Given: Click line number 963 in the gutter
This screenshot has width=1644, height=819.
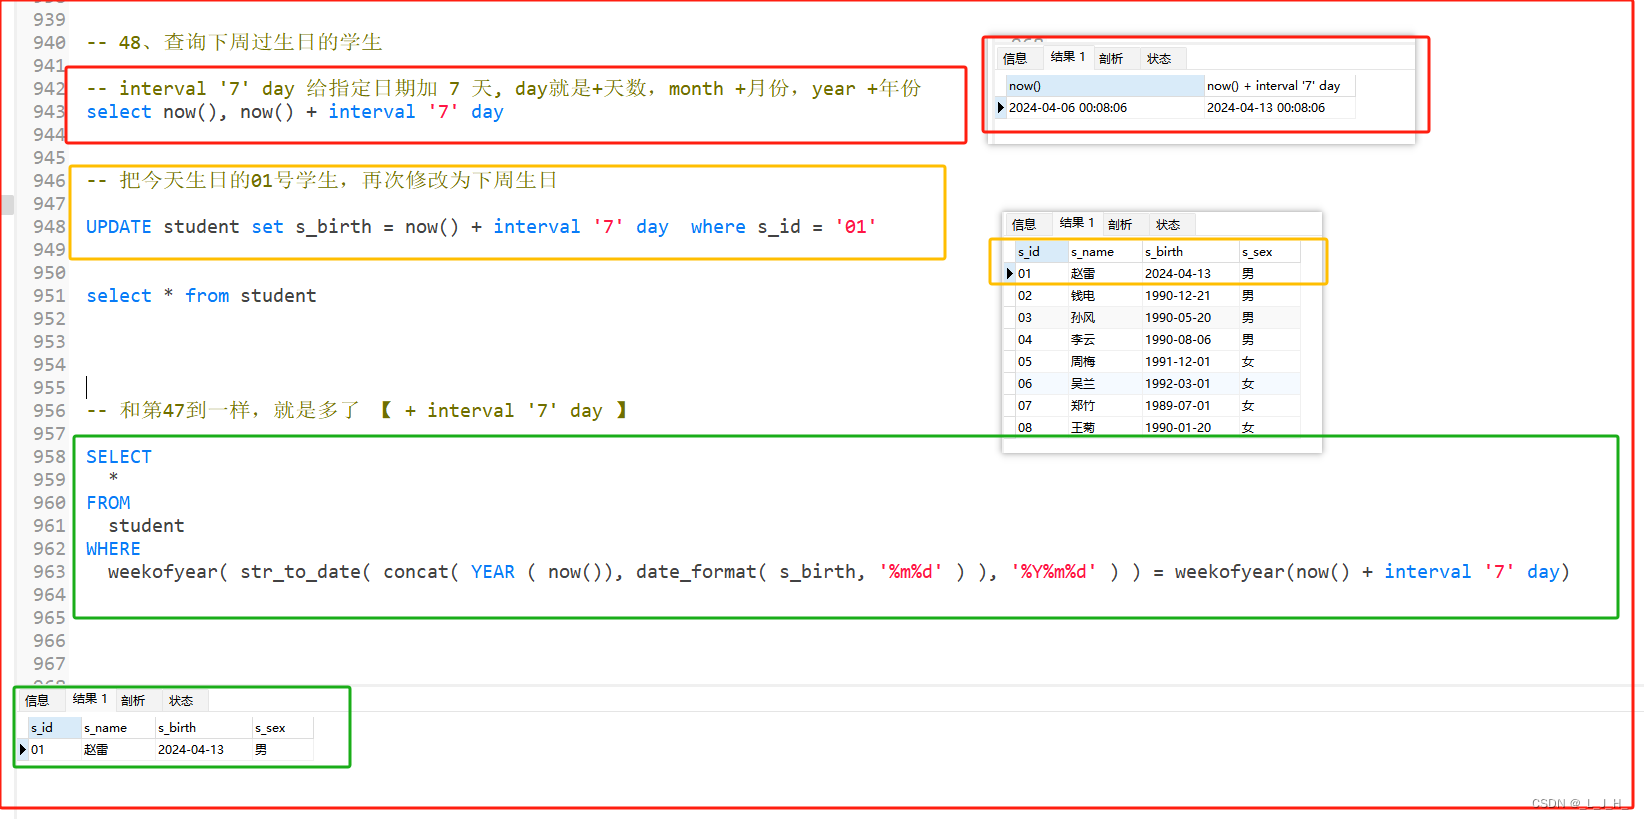Looking at the screenshot, I should click(x=49, y=572).
